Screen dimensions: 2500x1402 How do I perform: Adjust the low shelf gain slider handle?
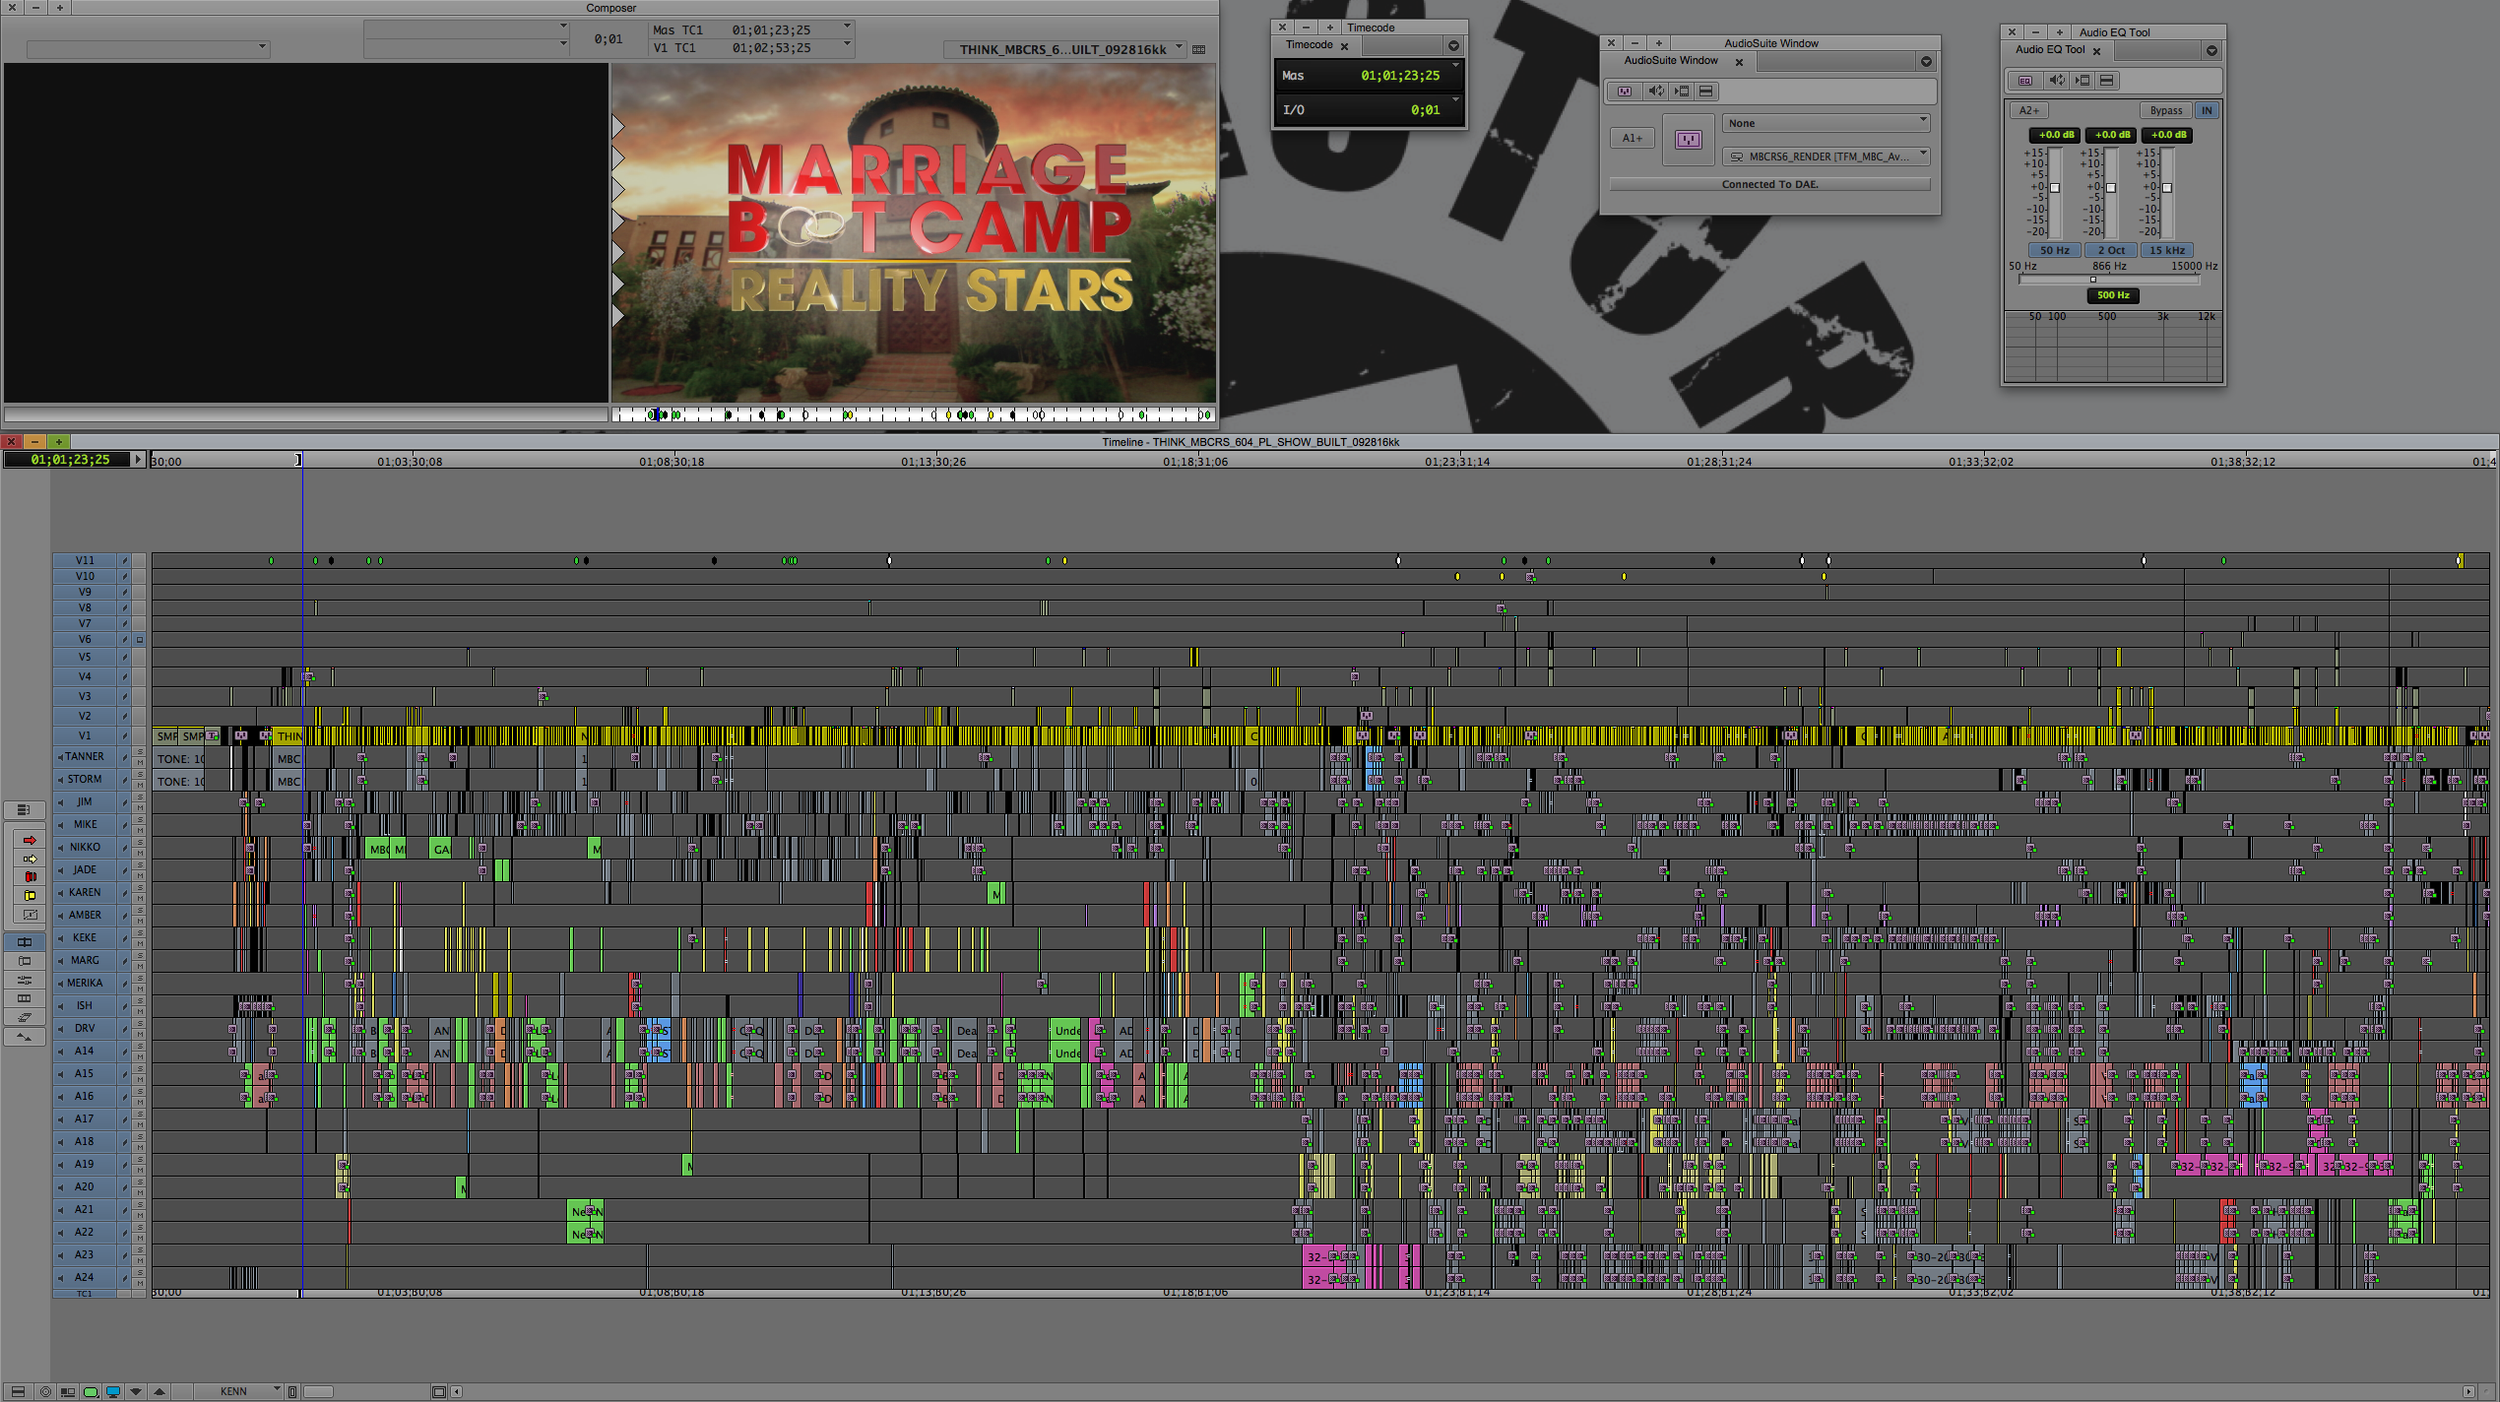[2055, 188]
